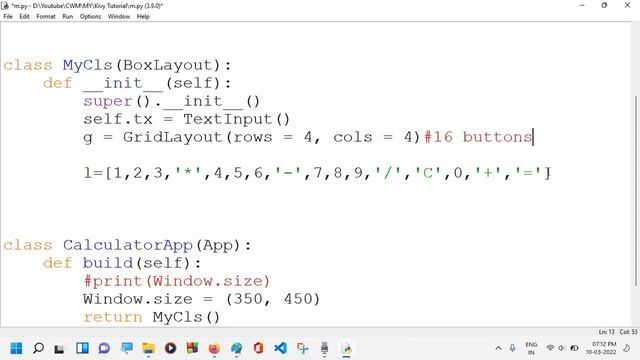Viewport: 640px width, 360px height.
Task: Place cursor in 'class MyCls(BoxLayout):' line
Action: point(117,66)
